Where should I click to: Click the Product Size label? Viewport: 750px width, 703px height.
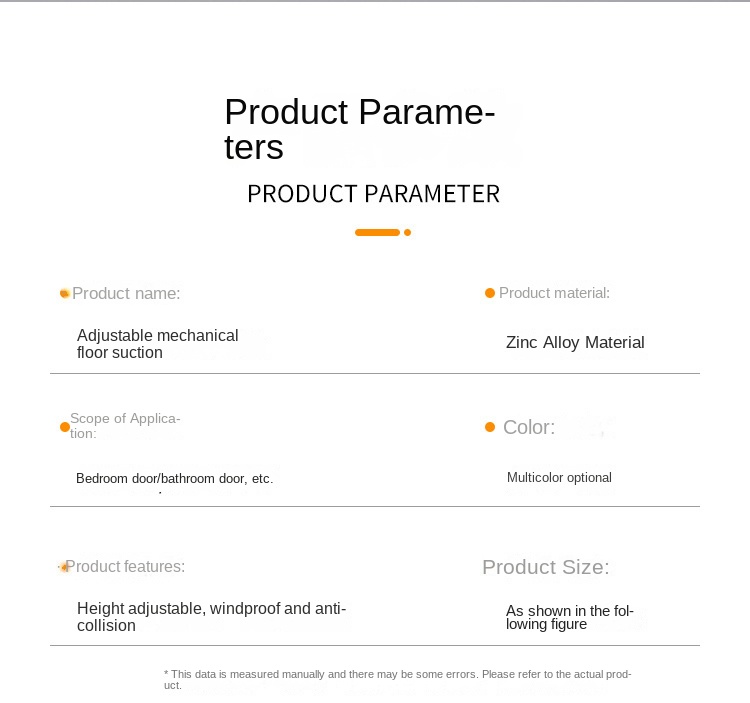[546, 567]
